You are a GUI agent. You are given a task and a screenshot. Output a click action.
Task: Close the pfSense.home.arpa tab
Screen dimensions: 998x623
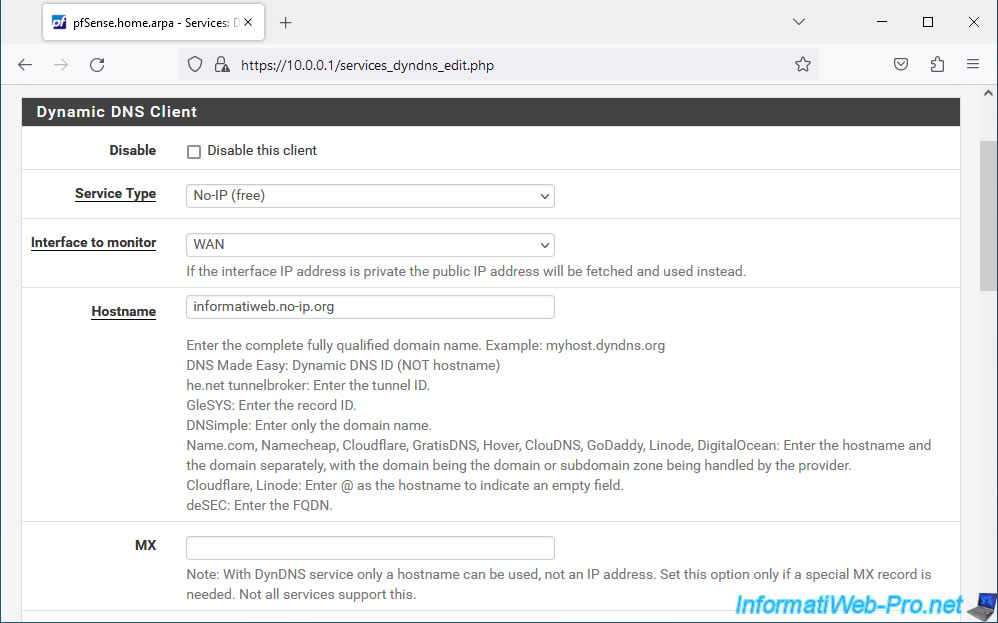pos(248,23)
